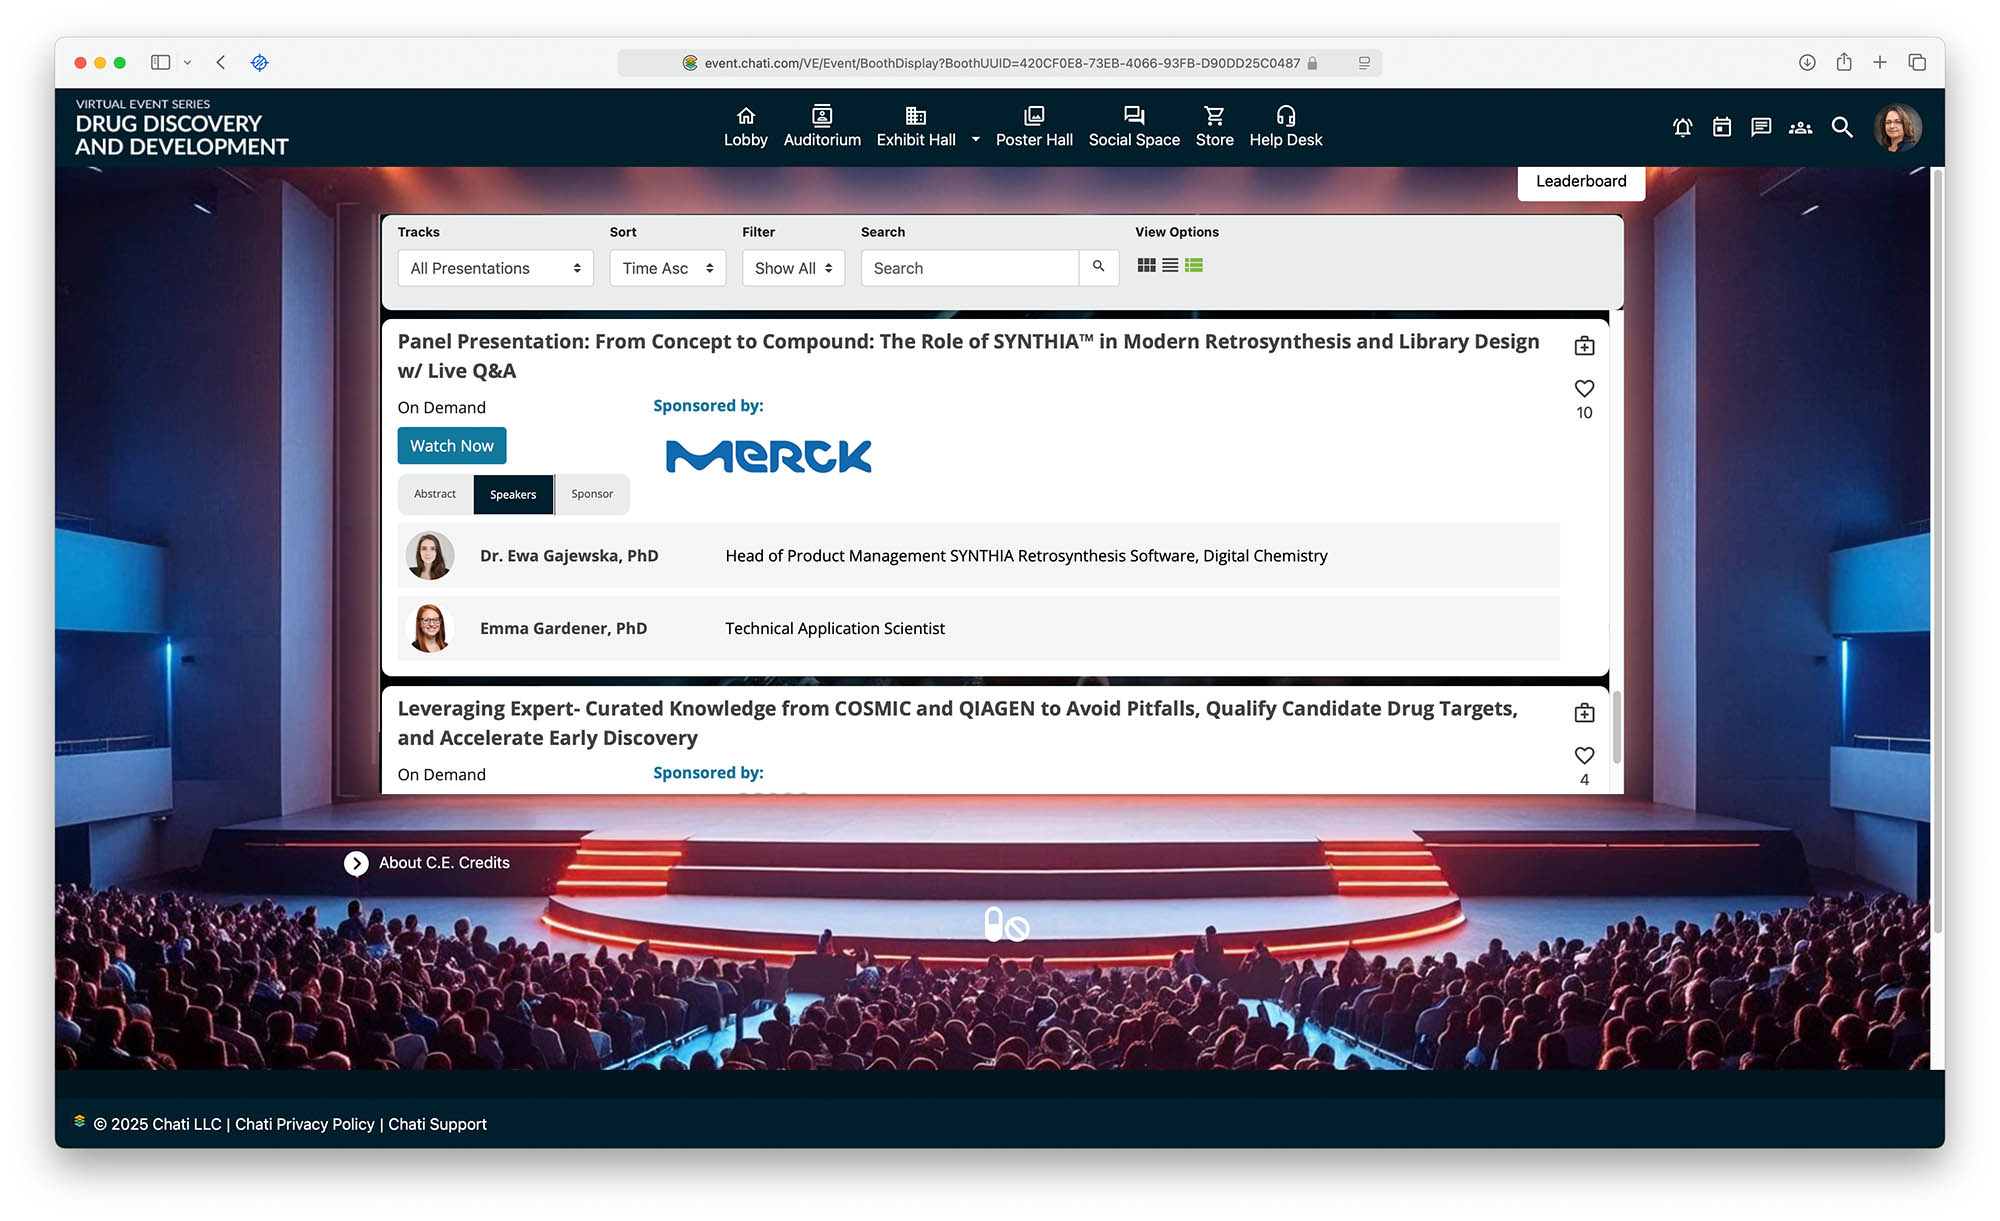Add SYNTHIA presentation to briefcase

coord(1584,346)
